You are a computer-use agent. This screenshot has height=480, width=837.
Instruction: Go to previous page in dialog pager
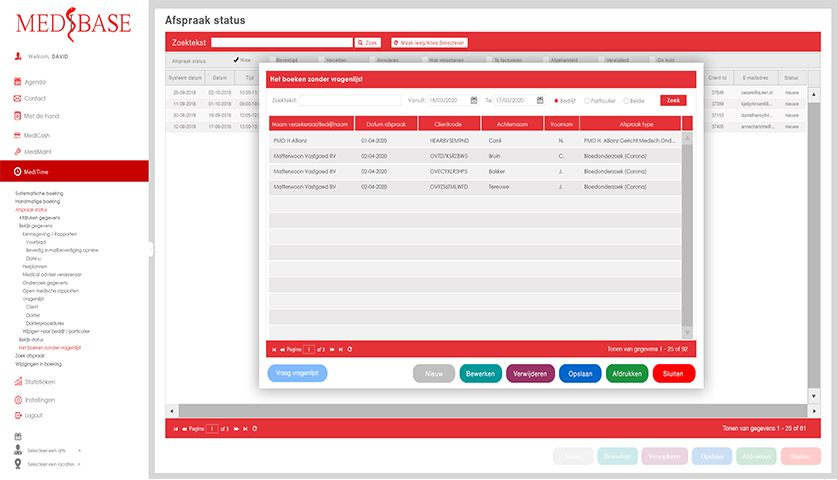[282, 349]
